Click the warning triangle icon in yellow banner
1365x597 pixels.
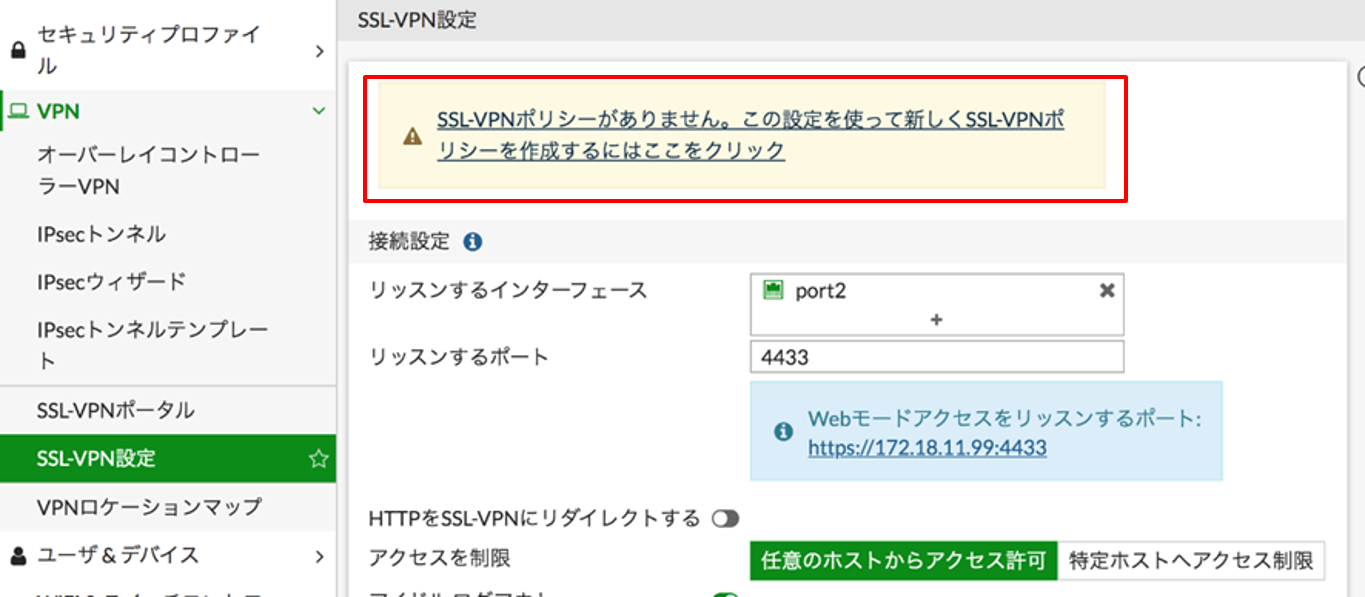coord(412,136)
